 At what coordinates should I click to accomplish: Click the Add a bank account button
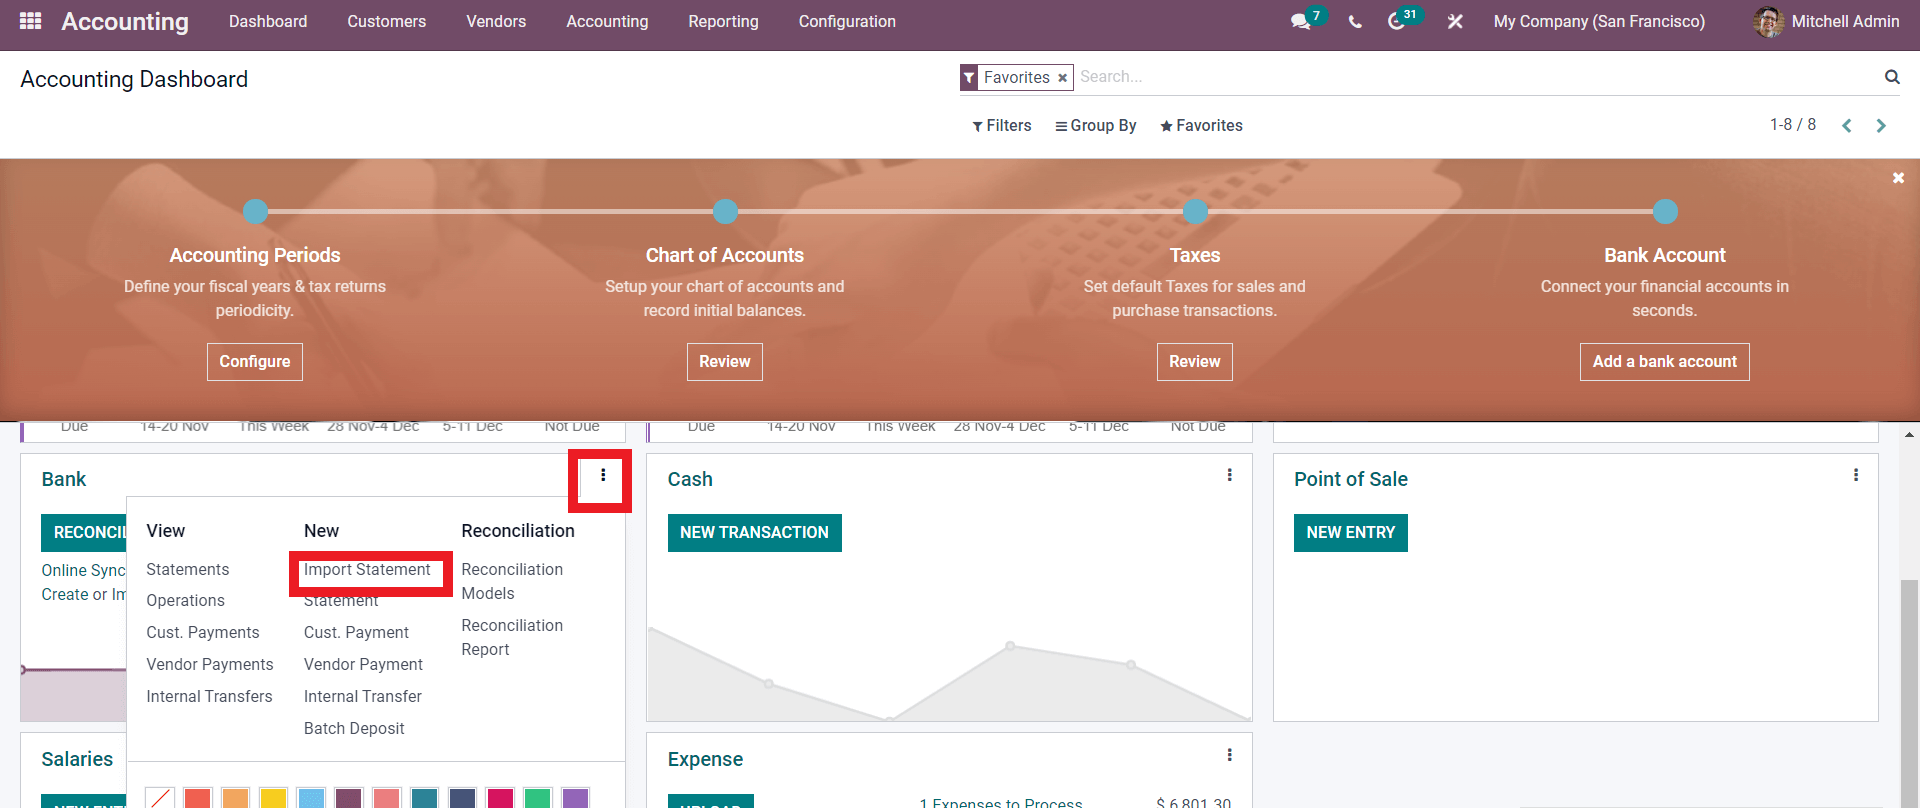[1664, 361]
